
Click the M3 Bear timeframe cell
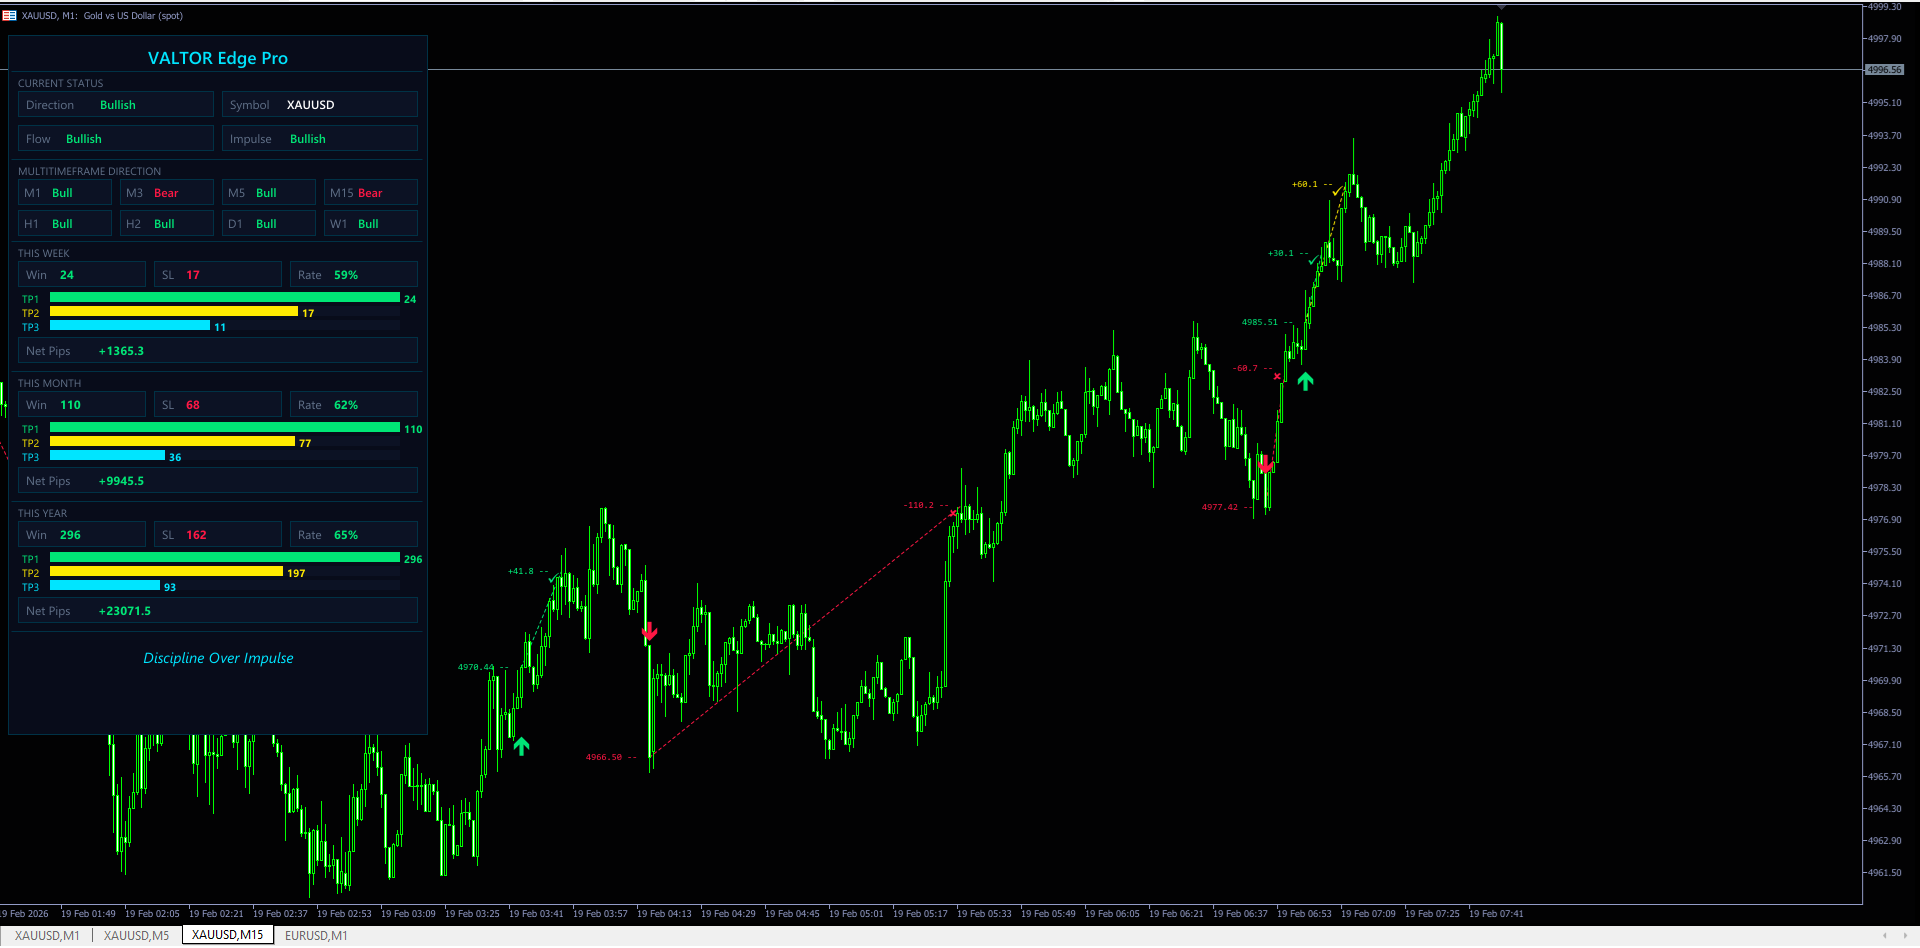(x=167, y=193)
